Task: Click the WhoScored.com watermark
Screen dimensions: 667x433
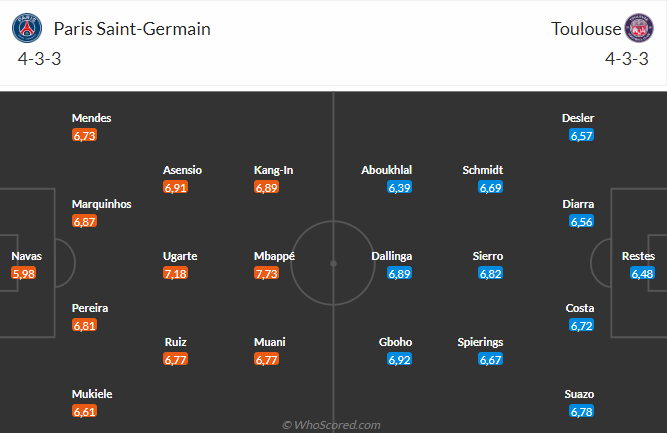Action: (331, 425)
